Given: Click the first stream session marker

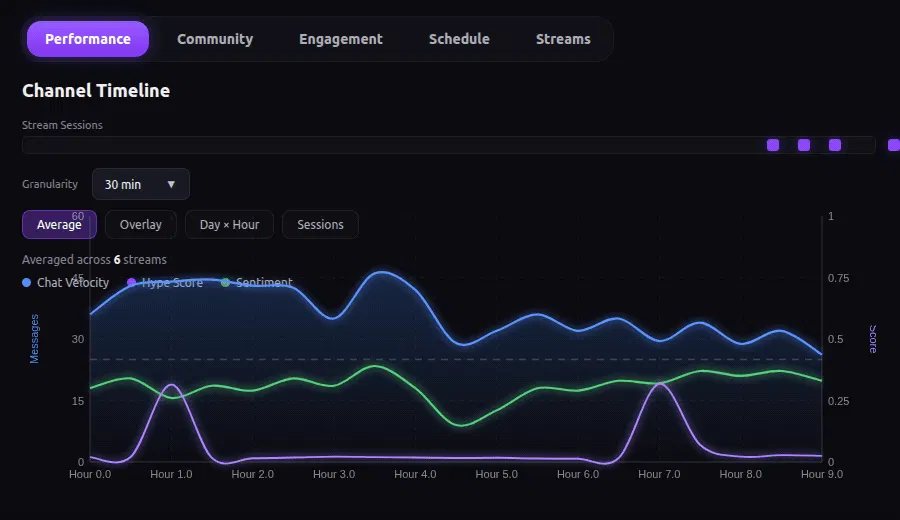Looking at the screenshot, I should (x=773, y=145).
